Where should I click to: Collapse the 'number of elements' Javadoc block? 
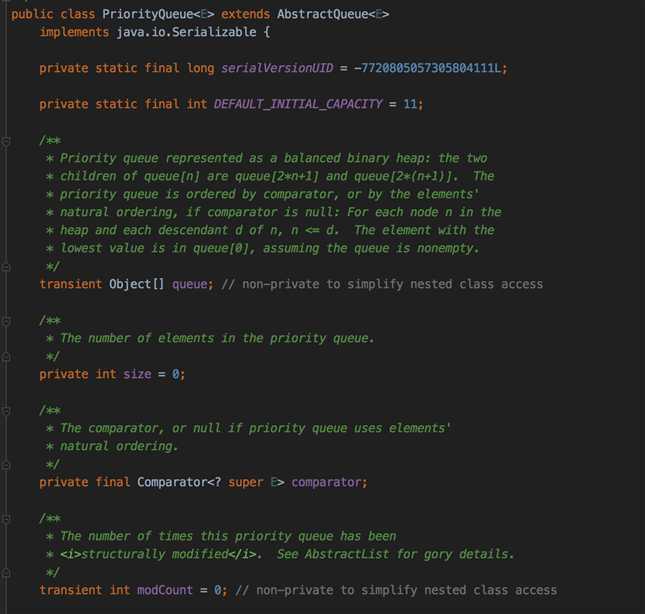(x=6, y=321)
